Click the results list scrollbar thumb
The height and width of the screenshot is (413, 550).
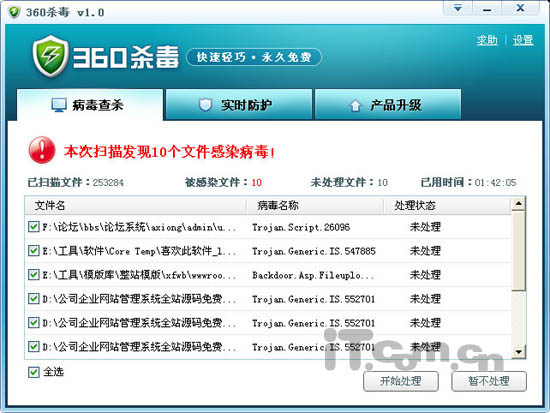click(518, 251)
